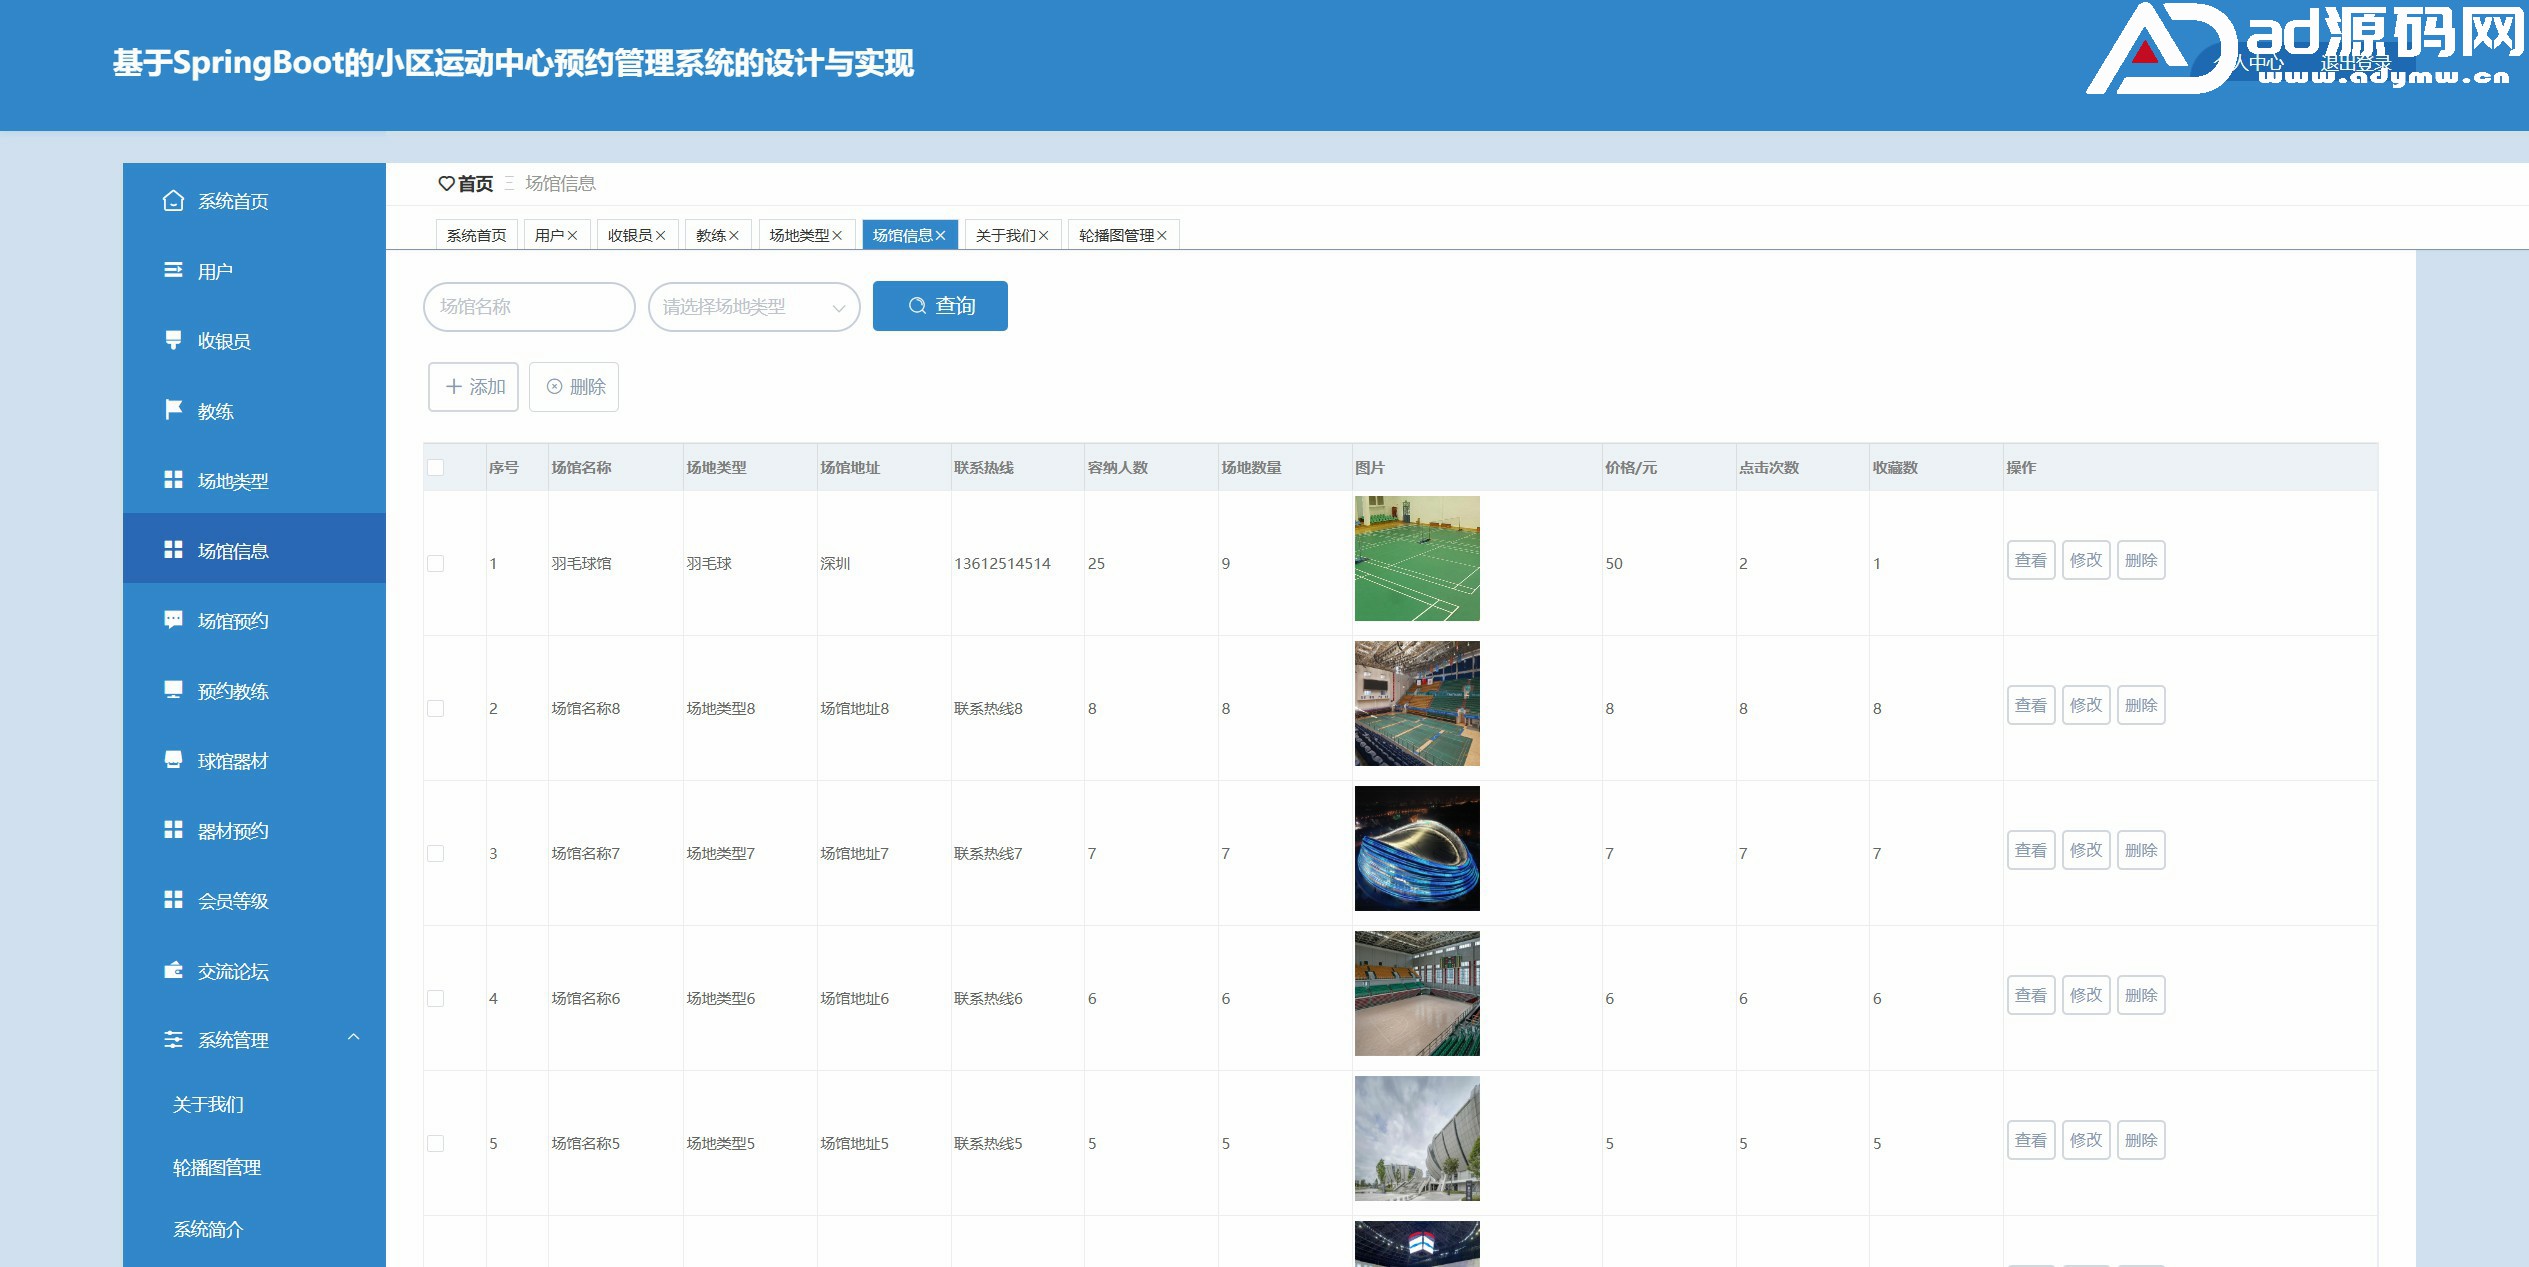Click the home icon beside 系统首页
This screenshot has width=2529, height=1267.
(x=173, y=201)
